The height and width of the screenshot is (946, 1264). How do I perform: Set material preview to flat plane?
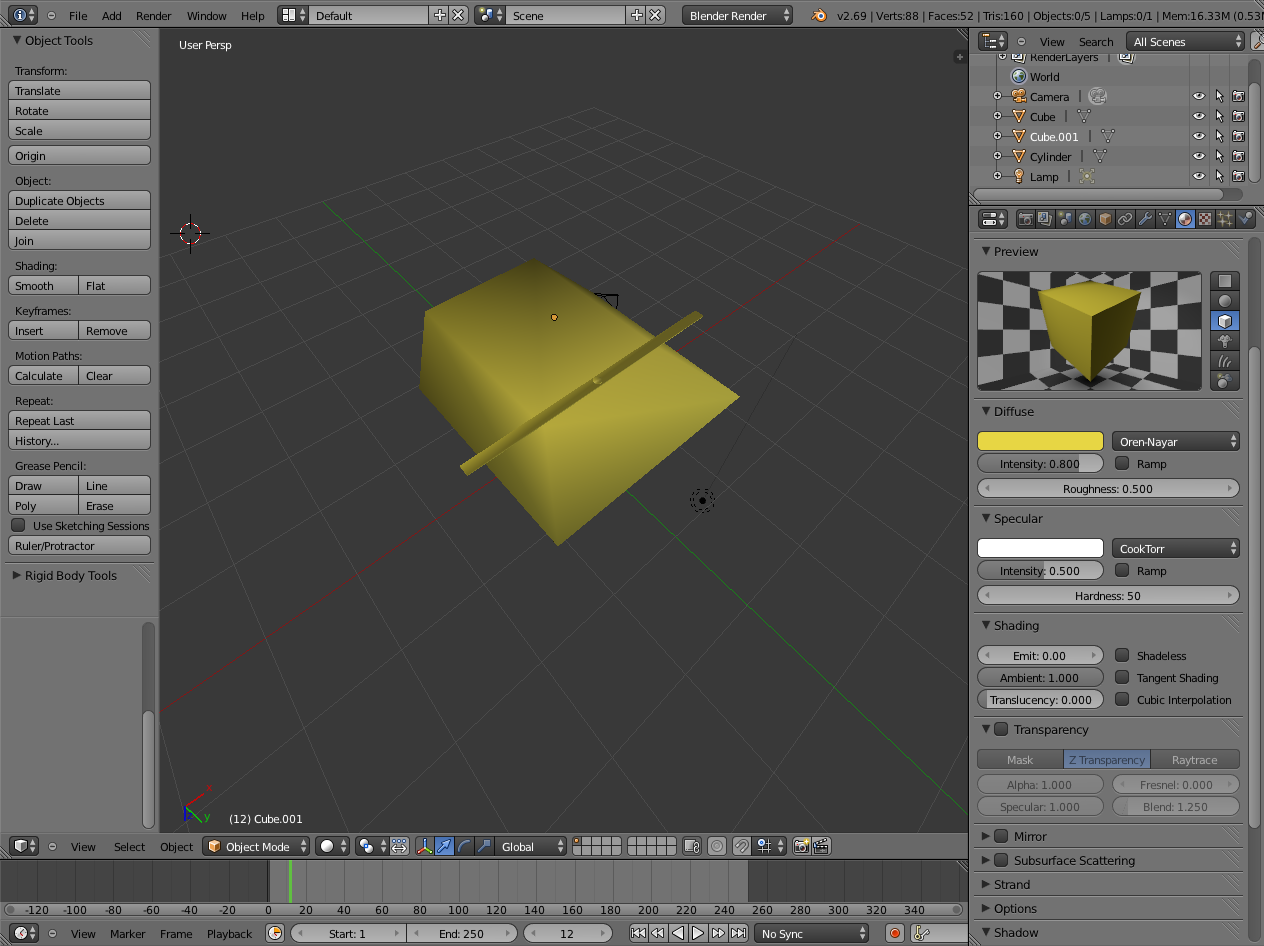coord(1225,281)
